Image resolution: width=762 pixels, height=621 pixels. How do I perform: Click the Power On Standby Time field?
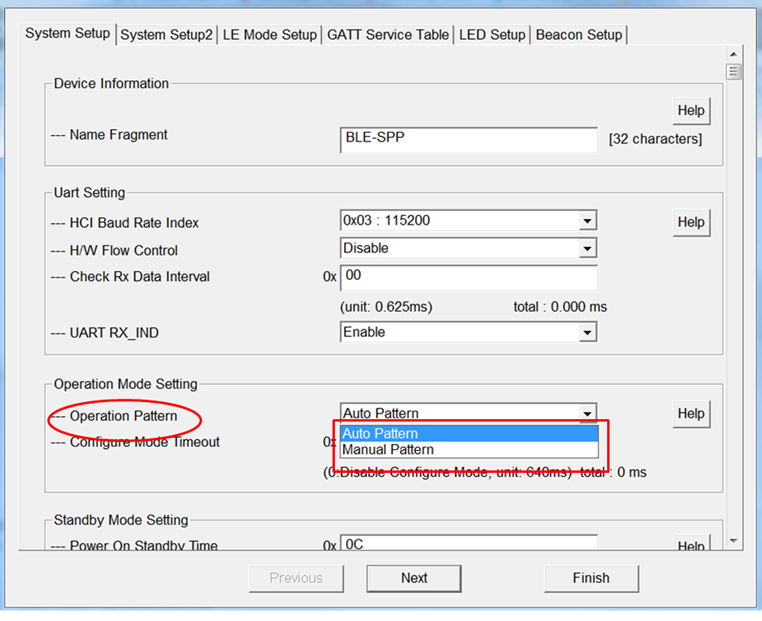pos(468,545)
